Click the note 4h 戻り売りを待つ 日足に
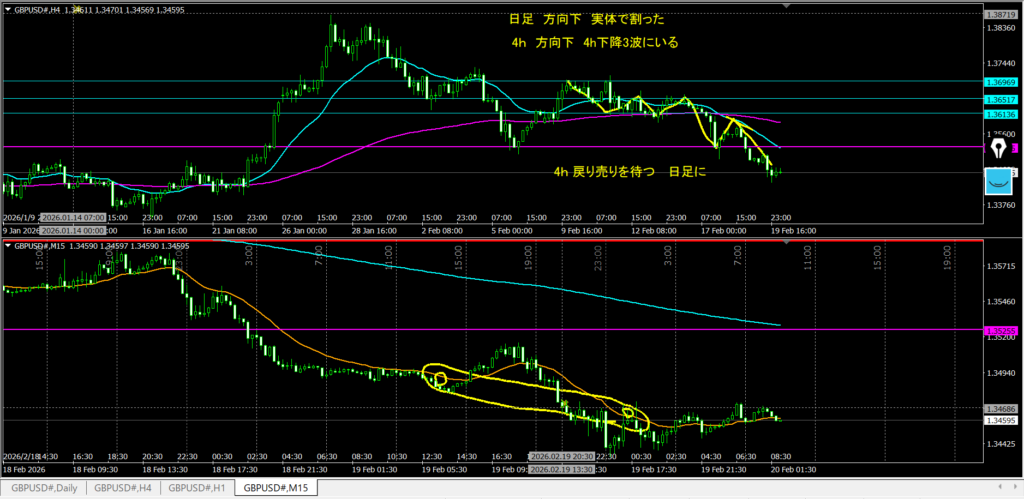Image resolution: width=1024 pixels, height=499 pixels. [630, 172]
